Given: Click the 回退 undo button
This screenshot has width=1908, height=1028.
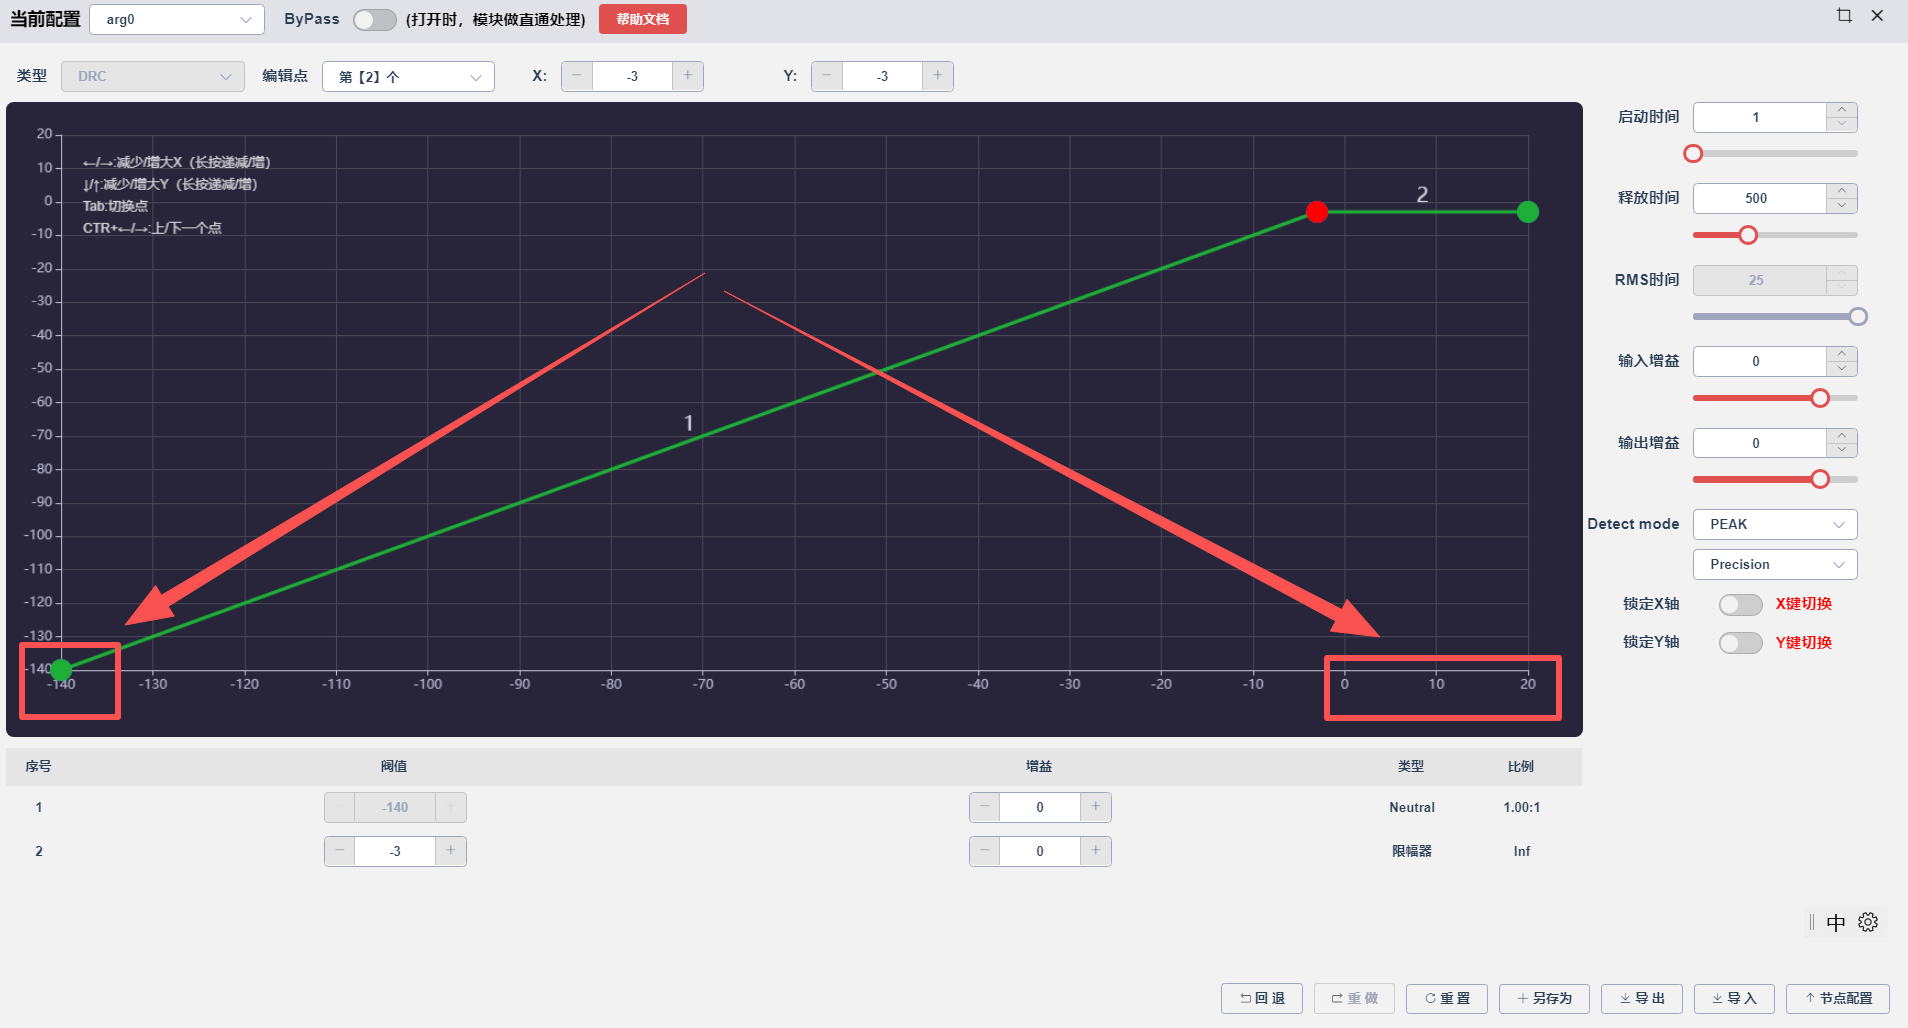Looking at the screenshot, I should coord(1262,998).
